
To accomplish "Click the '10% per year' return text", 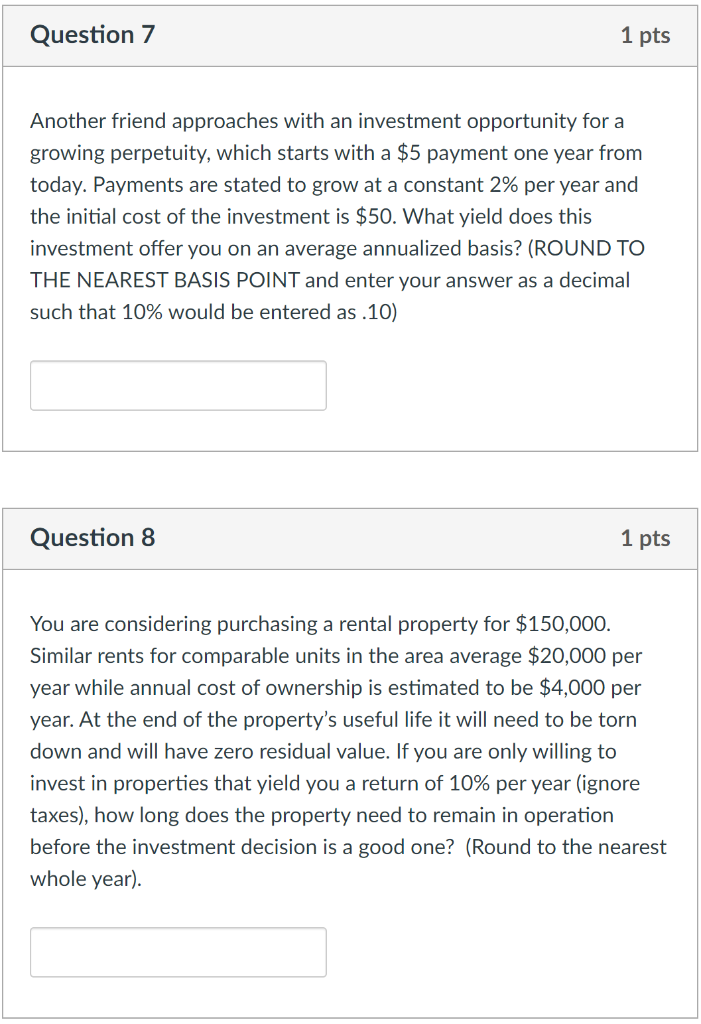I will pyautogui.click(x=510, y=783).
